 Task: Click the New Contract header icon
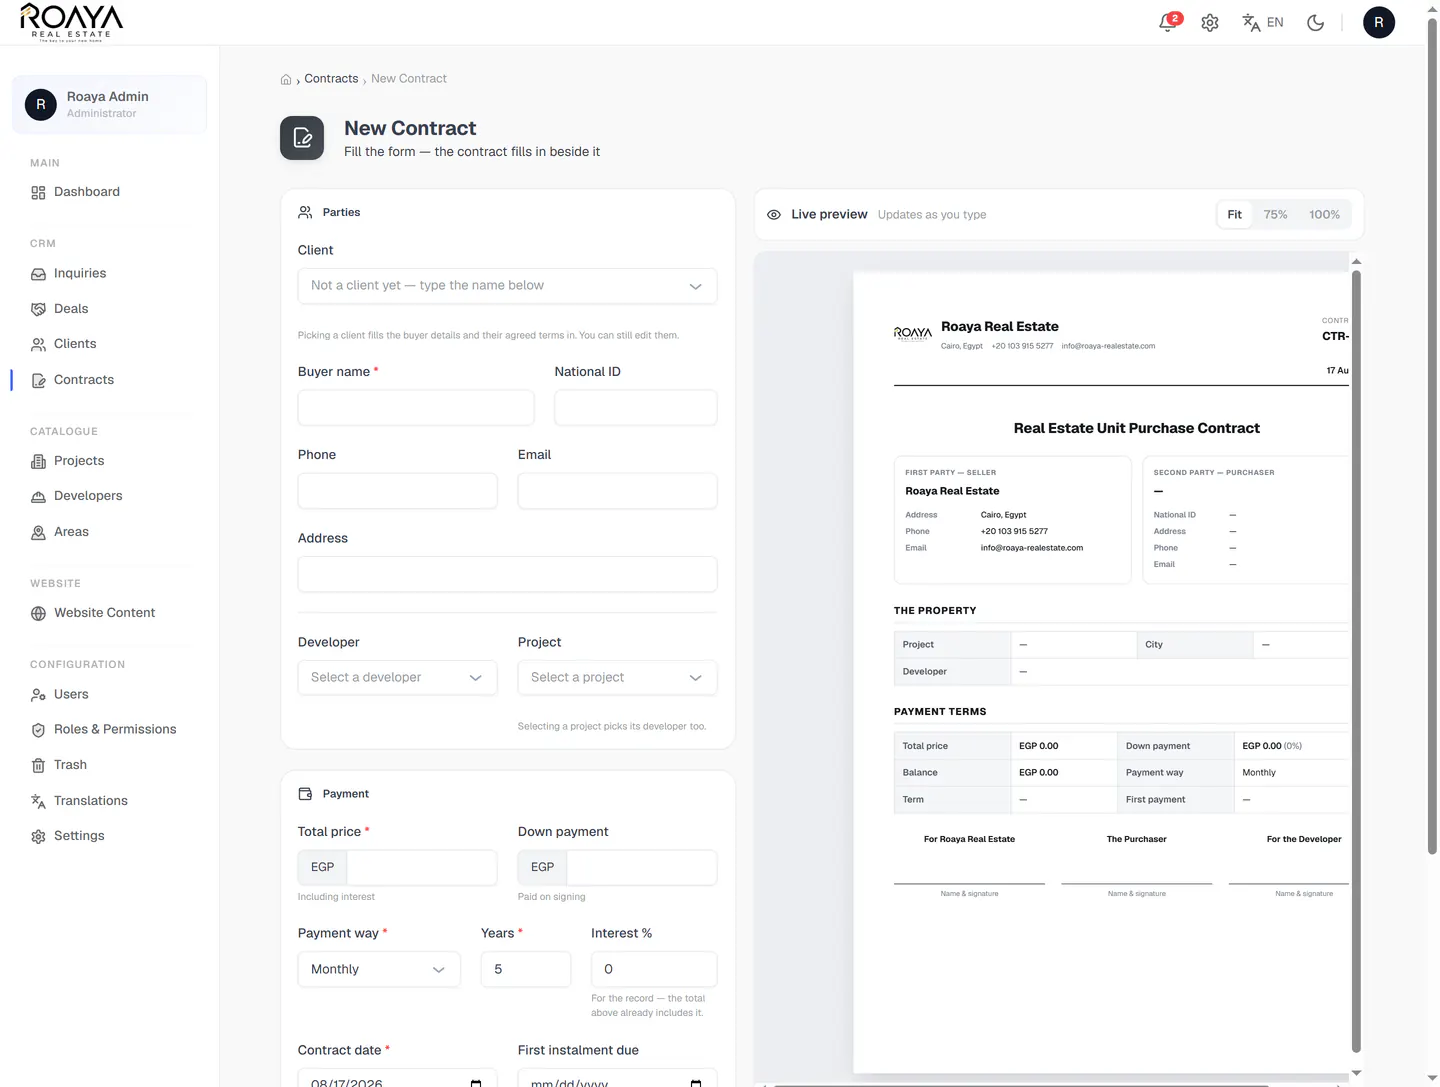point(302,138)
